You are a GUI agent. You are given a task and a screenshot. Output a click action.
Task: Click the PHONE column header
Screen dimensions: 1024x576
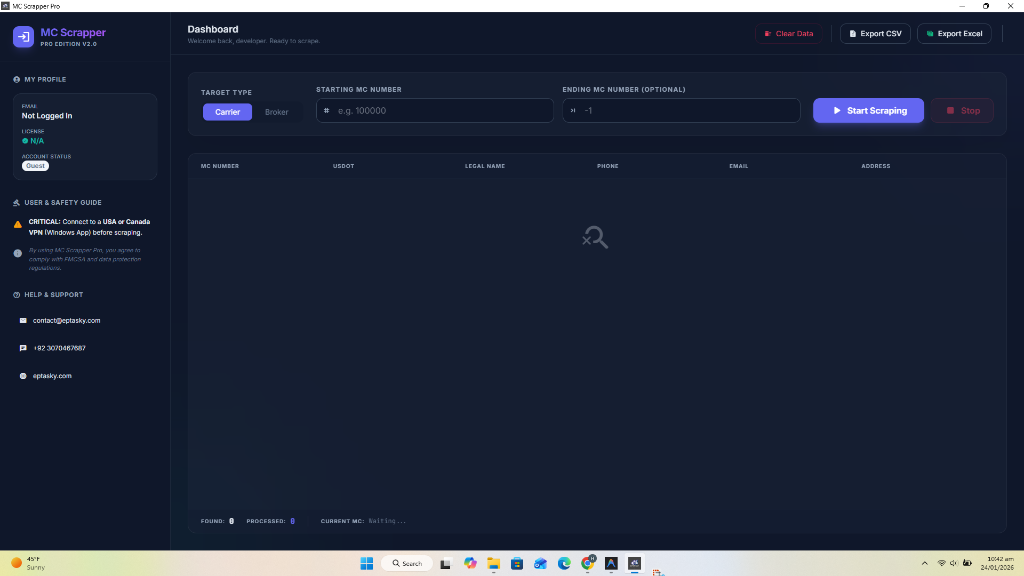(x=607, y=166)
